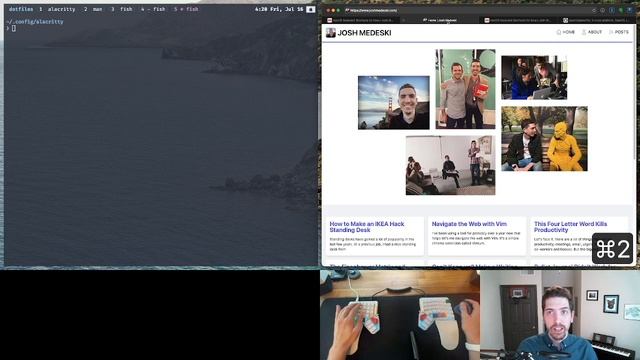Screen dimensions: 640x360
Task: Click the ~/.config/alacritty path in the terminal
Action: pyautogui.click(x=35, y=22)
